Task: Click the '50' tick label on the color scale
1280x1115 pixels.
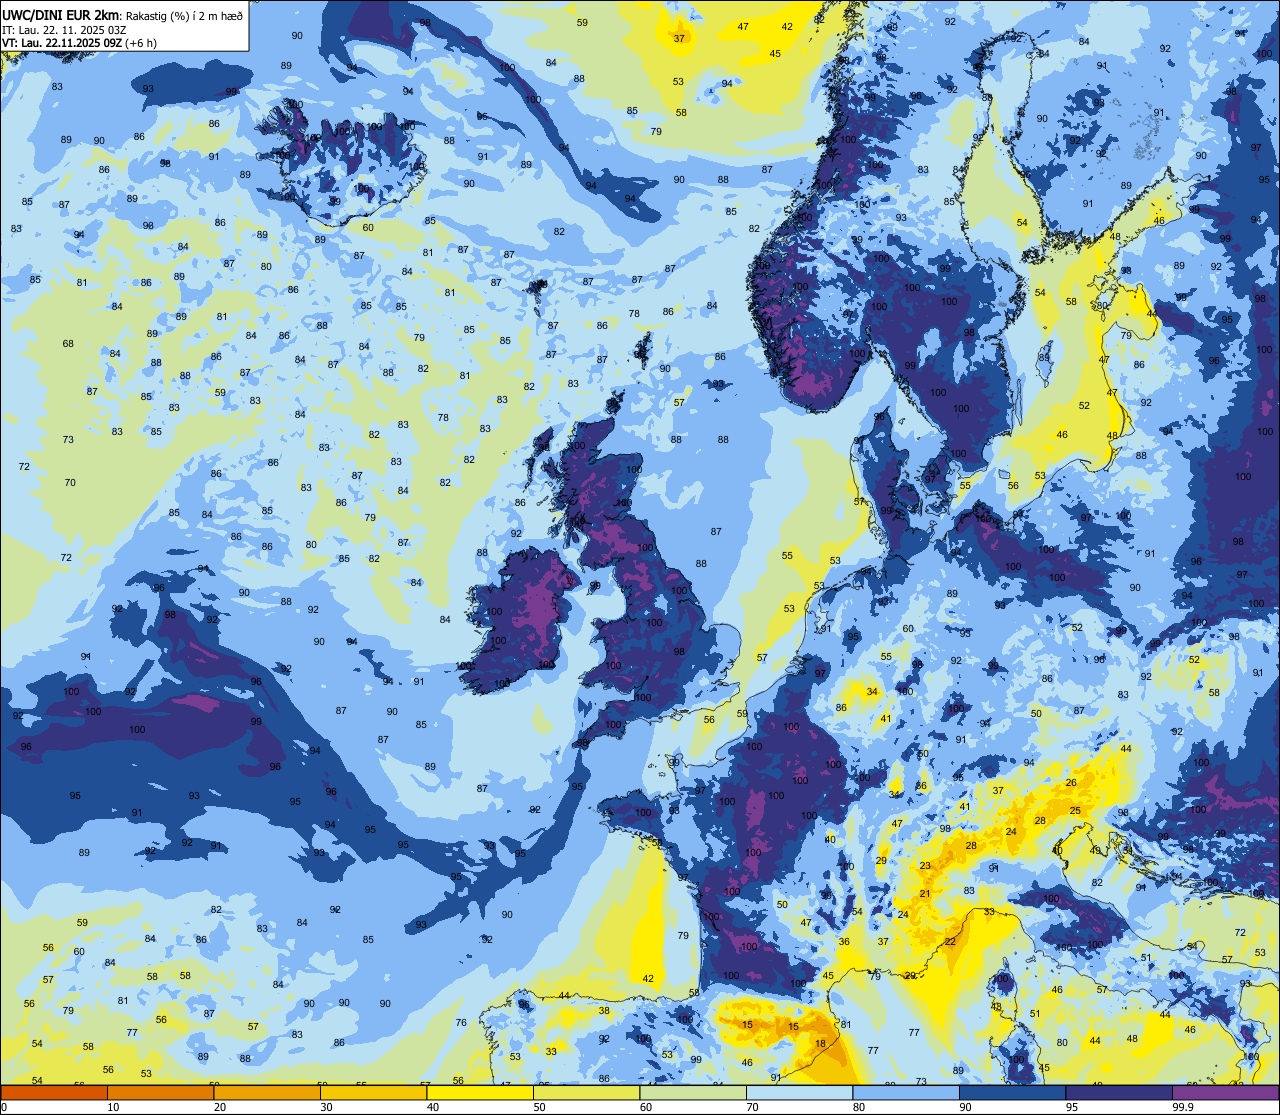Action: click(539, 1107)
